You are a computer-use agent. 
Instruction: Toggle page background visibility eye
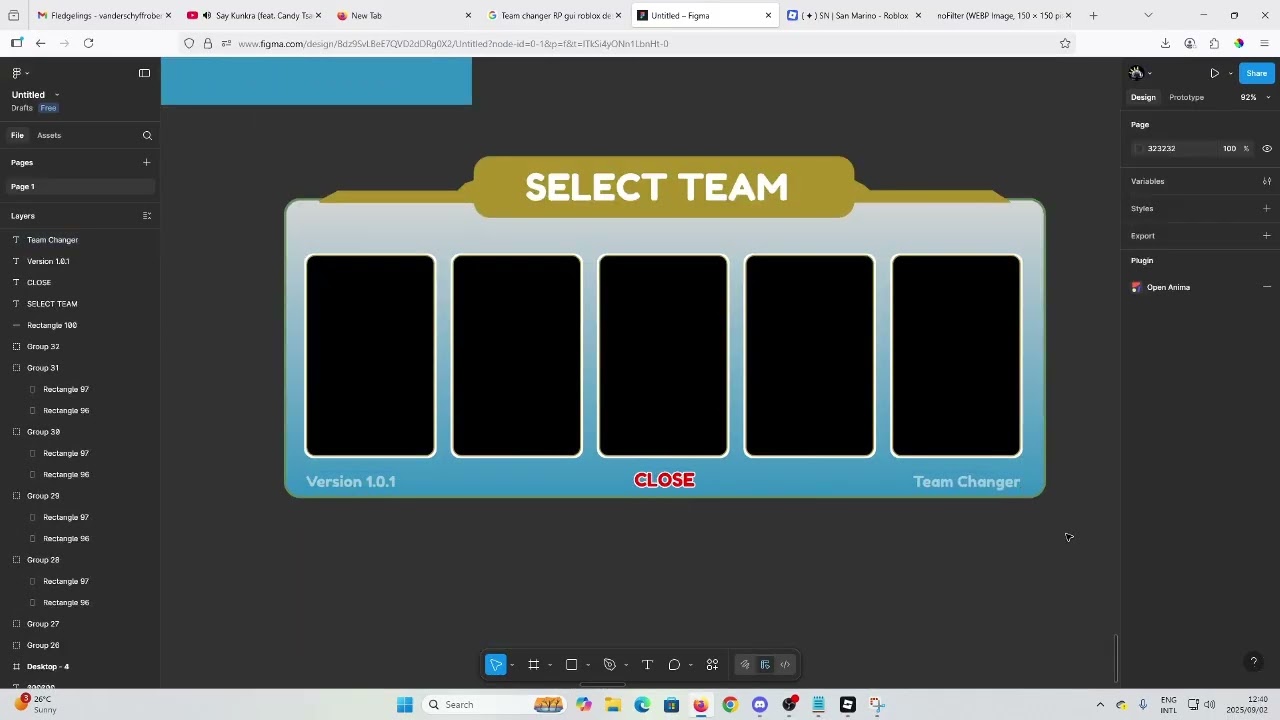[1266, 149]
